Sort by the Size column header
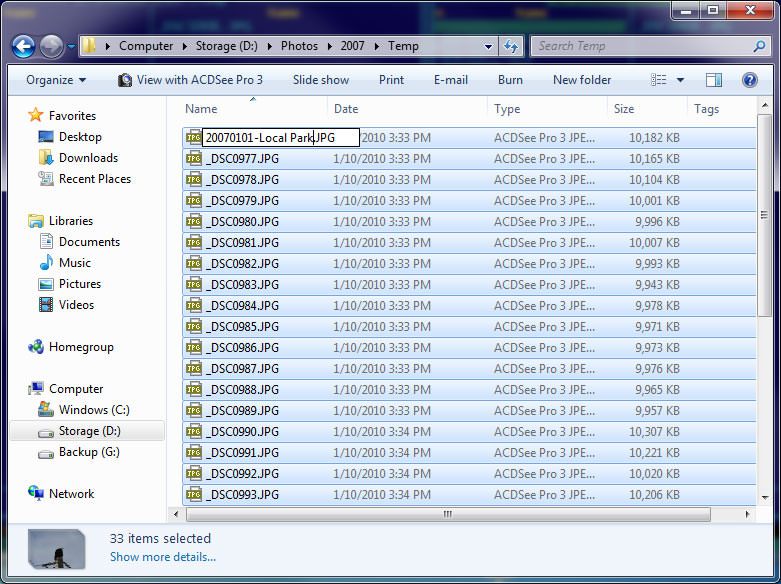 pos(624,109)
